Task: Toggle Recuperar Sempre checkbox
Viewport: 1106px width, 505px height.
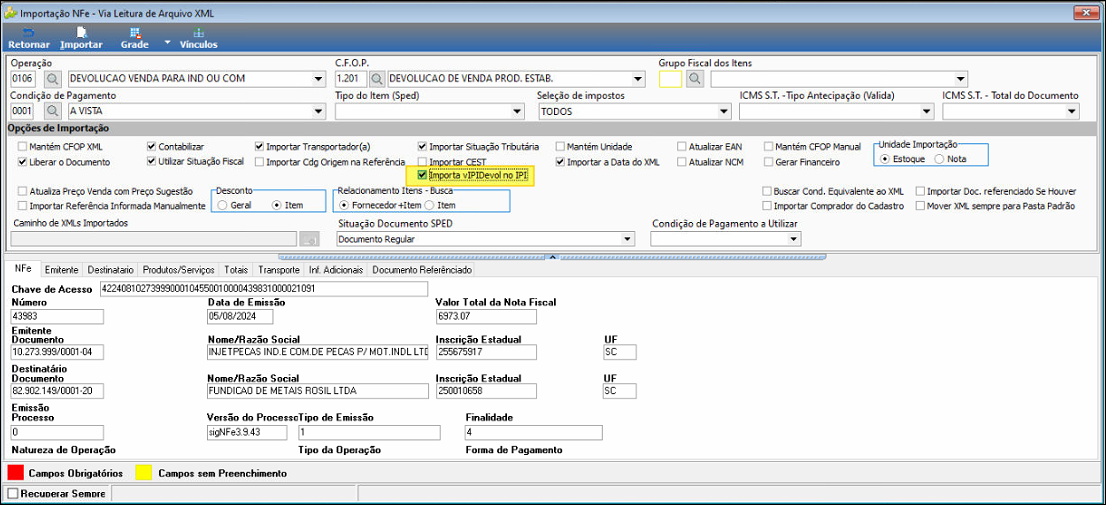Action: [12, 494]
